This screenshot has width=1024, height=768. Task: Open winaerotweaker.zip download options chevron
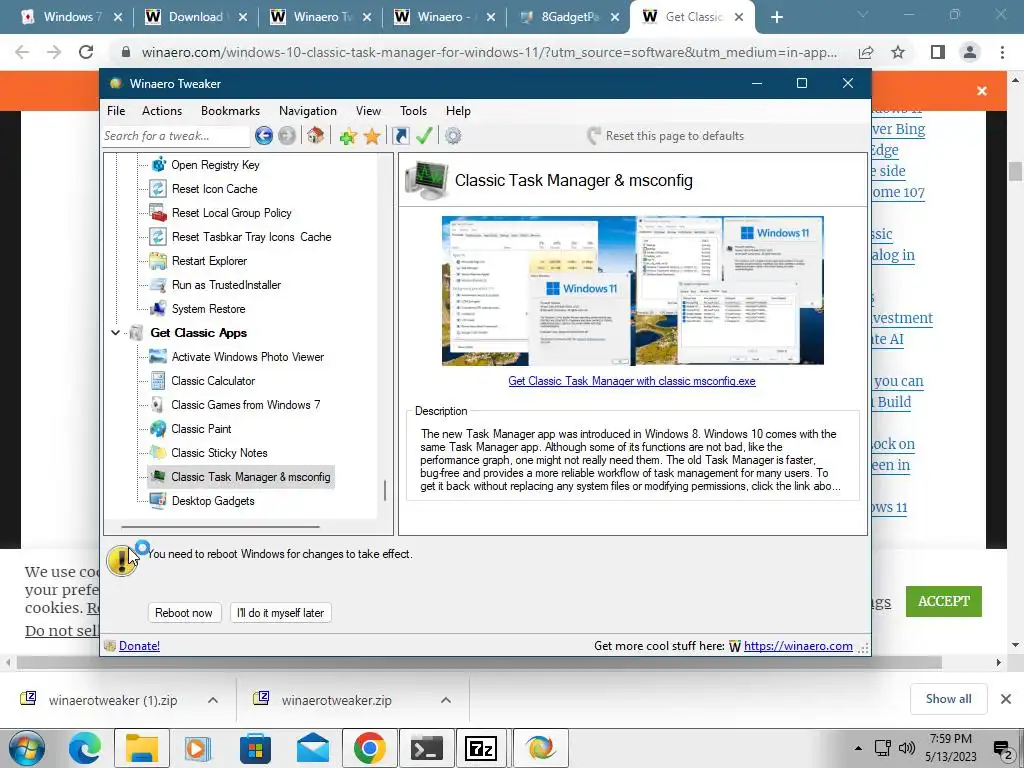click(446, 700)
